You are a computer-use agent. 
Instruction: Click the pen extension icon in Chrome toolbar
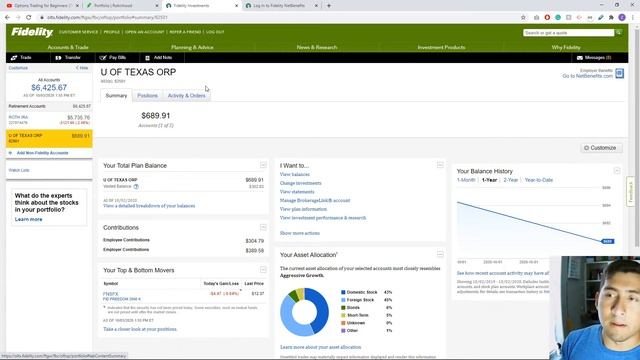tap(600, 18)
